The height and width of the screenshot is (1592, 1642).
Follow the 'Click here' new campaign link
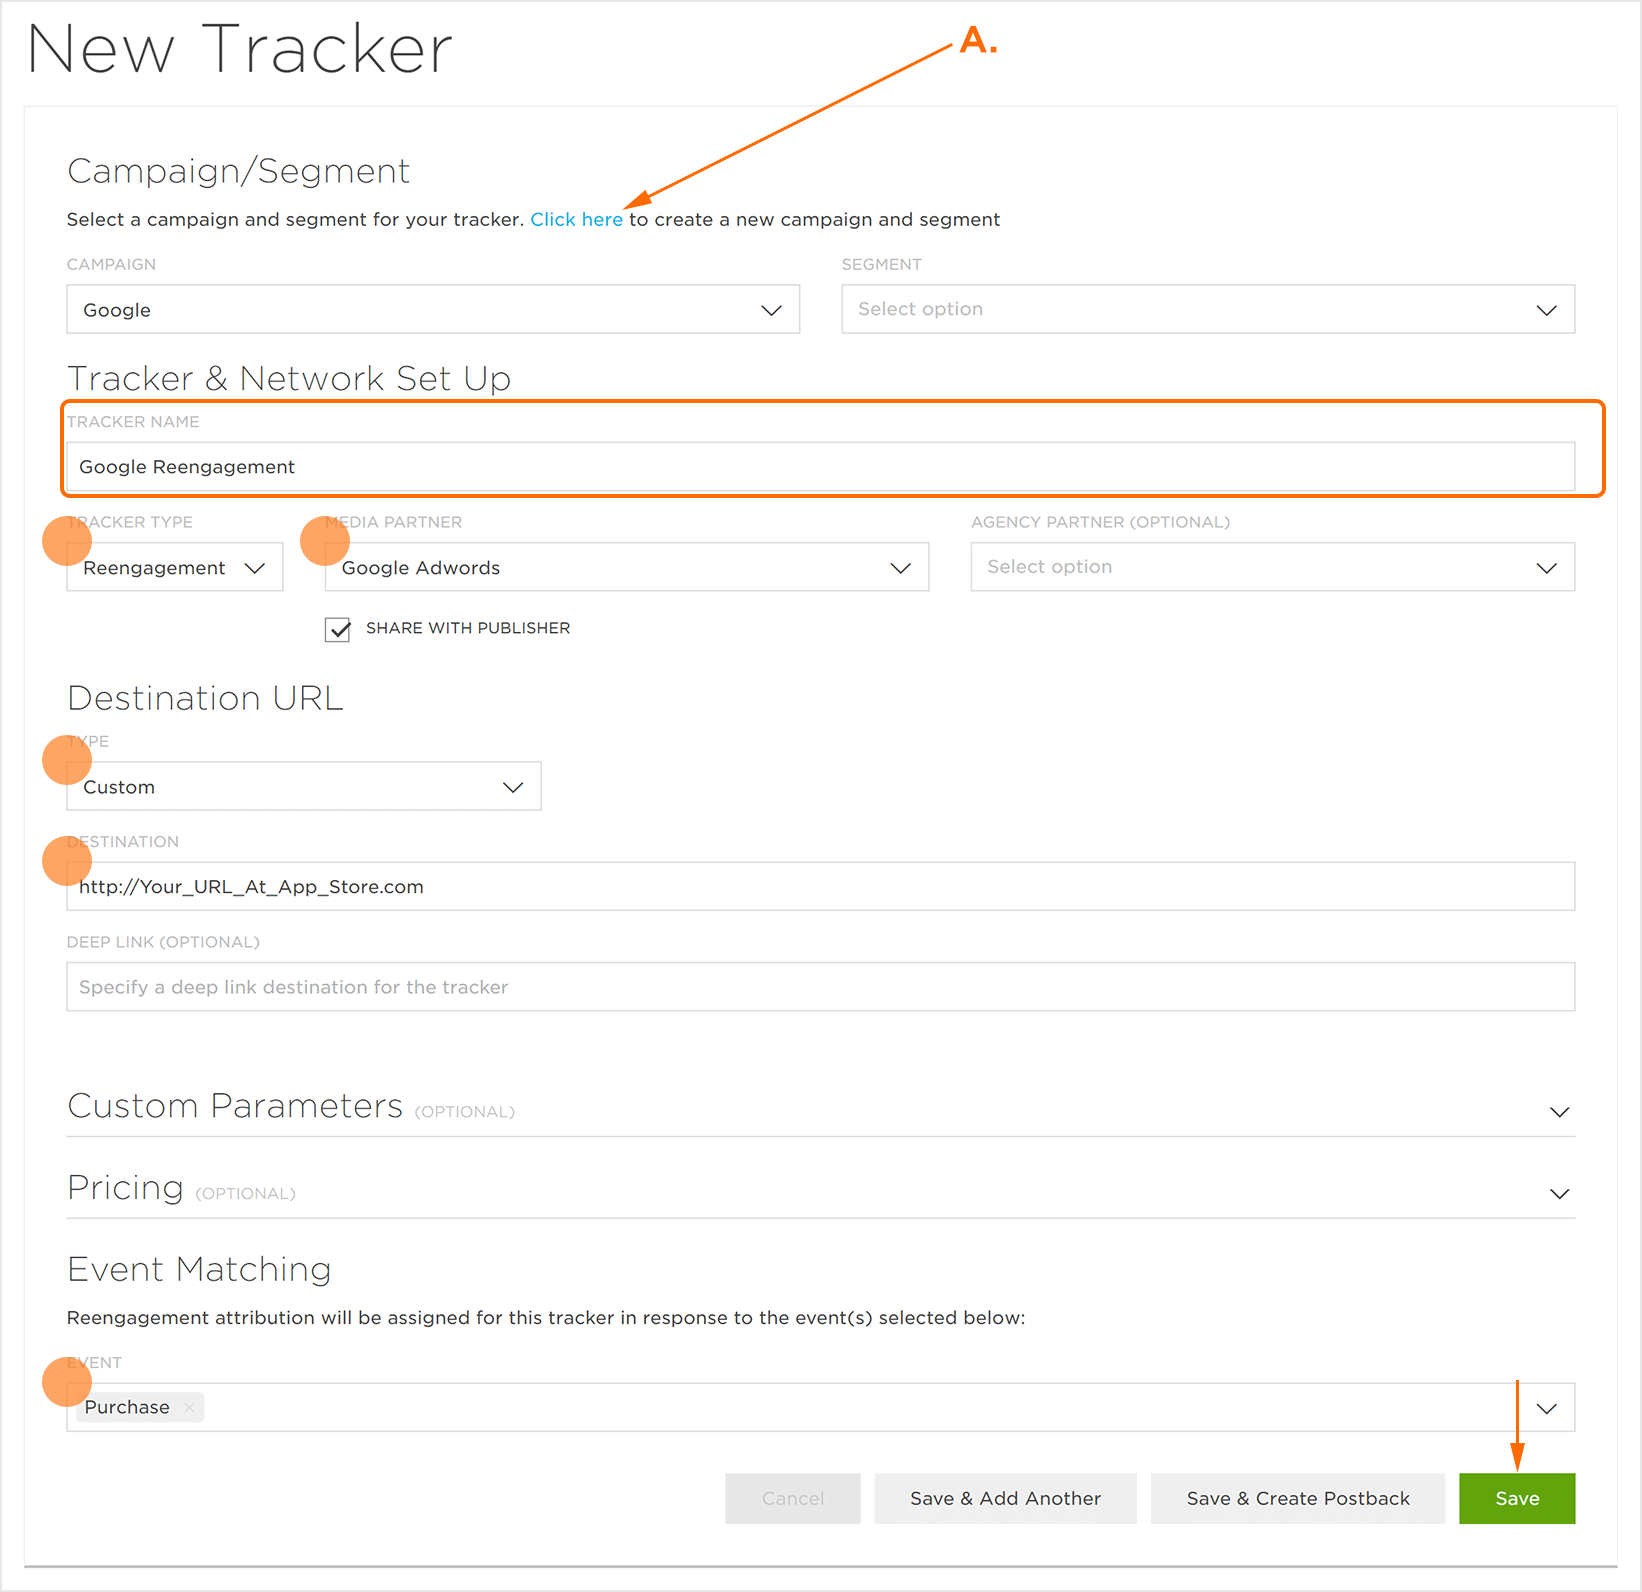tap(576, 220)
